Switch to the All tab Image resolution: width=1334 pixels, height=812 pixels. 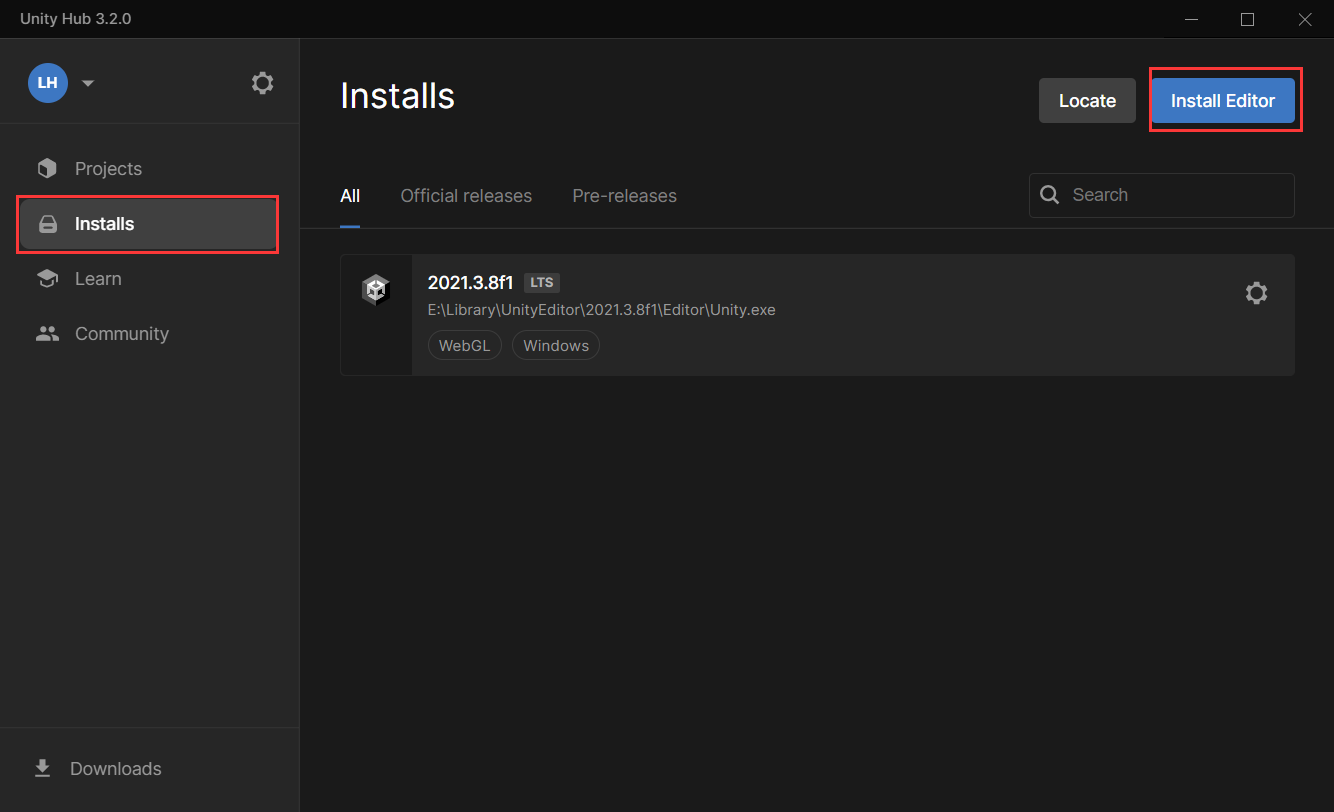tap(350, 196)
